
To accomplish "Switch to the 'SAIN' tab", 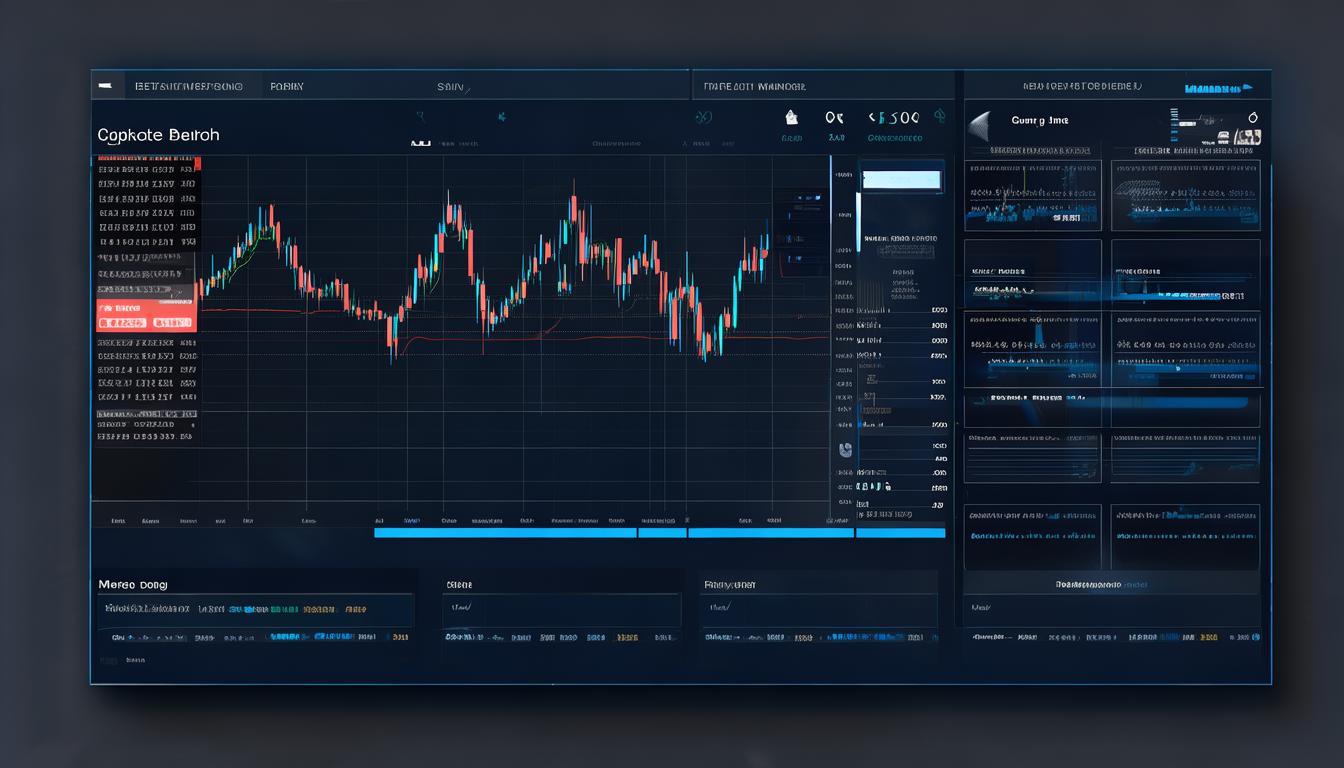I will 452,87.
